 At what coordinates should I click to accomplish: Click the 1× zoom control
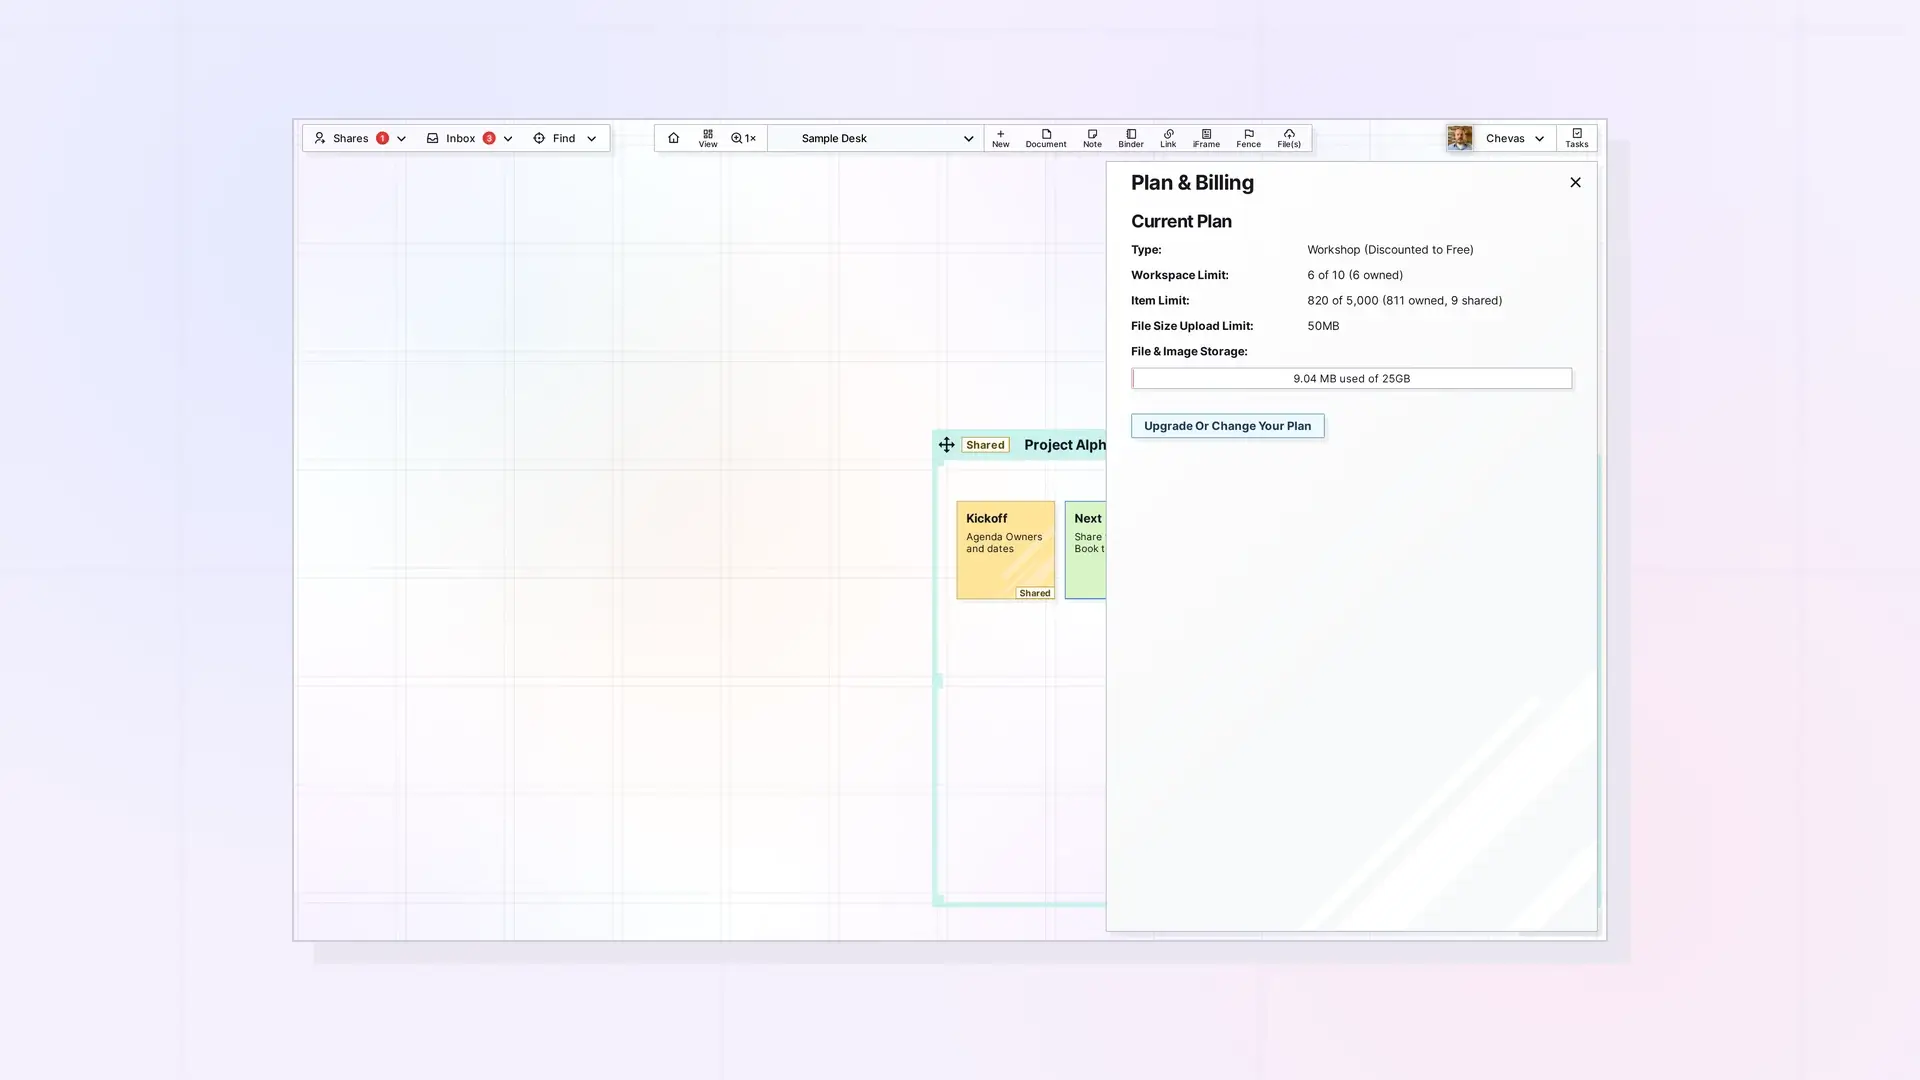[743, 138]
